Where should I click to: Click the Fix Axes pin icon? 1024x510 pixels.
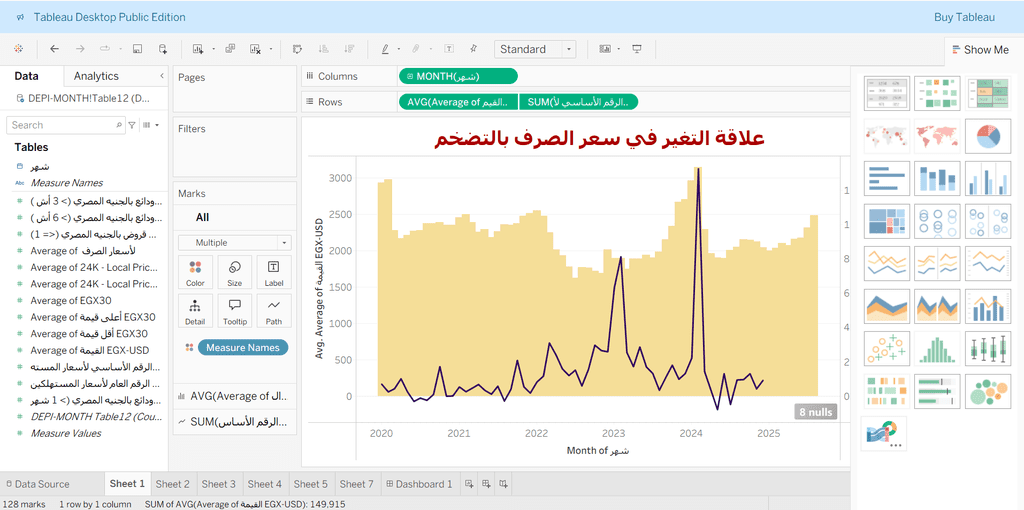point(473,49)
